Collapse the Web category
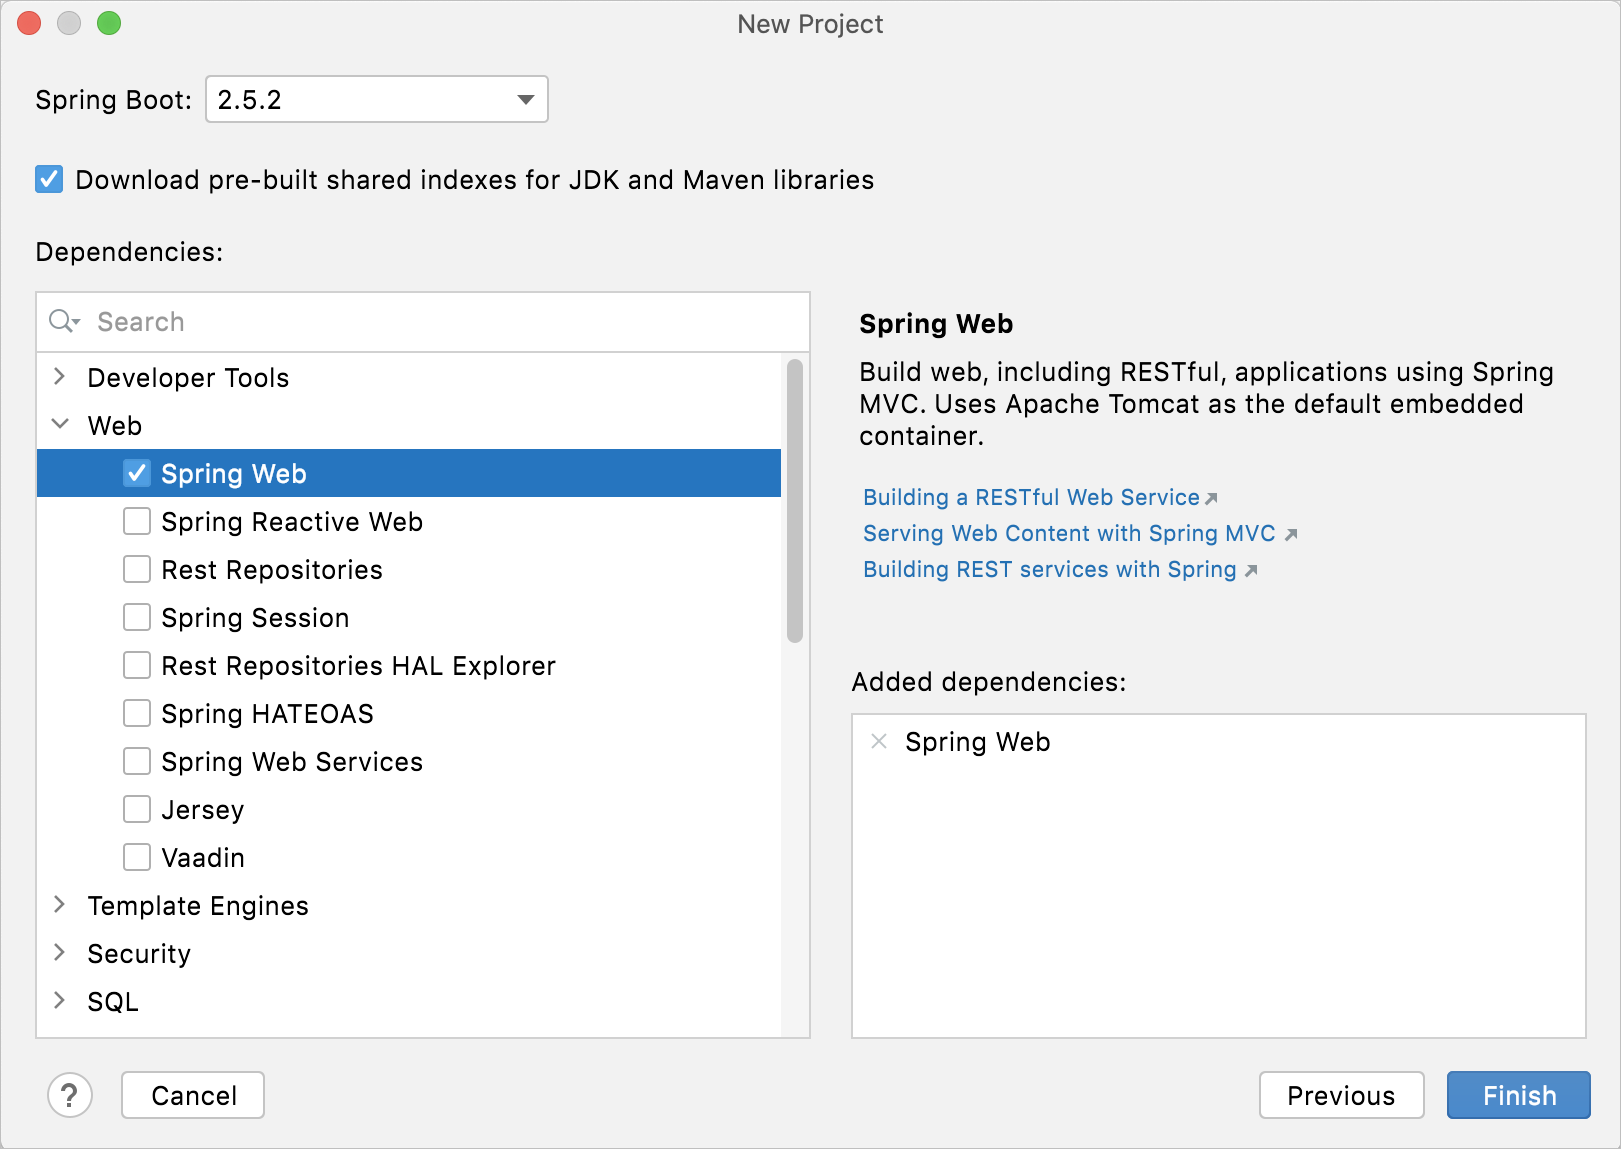 pyautogui.click(x=60, y=425)
